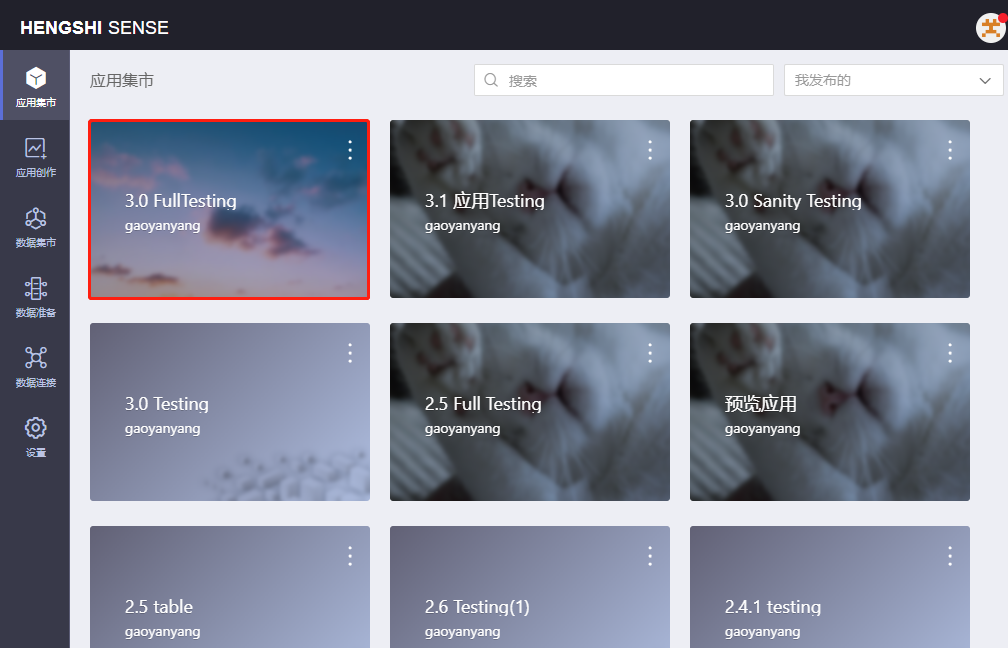The width and height of the screenshot is (1008, 648).
Task: Open the 2.5 Full Testing app card
Action: pyautogui.click(x=530, y=412)
